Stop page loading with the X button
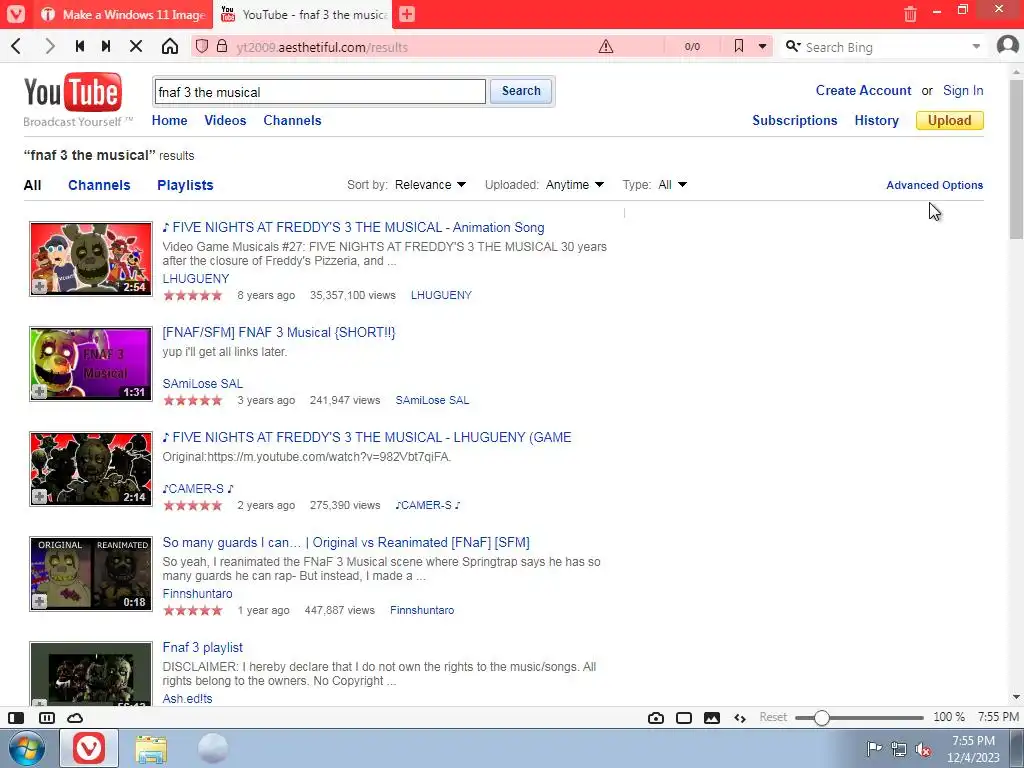The height and width of the screenshot is (768, 1024). [136, 46]
